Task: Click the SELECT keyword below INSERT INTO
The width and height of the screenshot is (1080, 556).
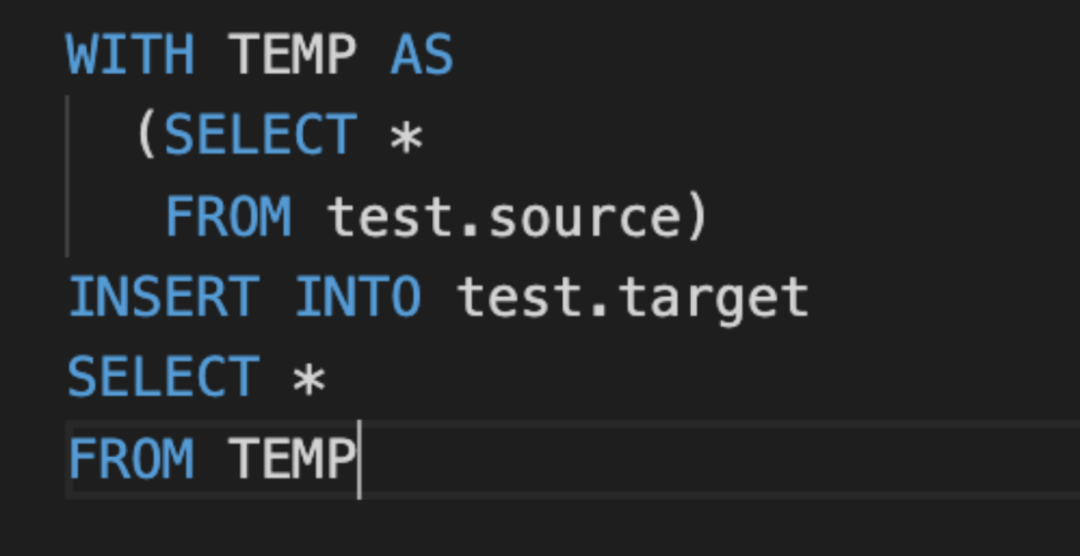Action: click(x=163, y=379)
